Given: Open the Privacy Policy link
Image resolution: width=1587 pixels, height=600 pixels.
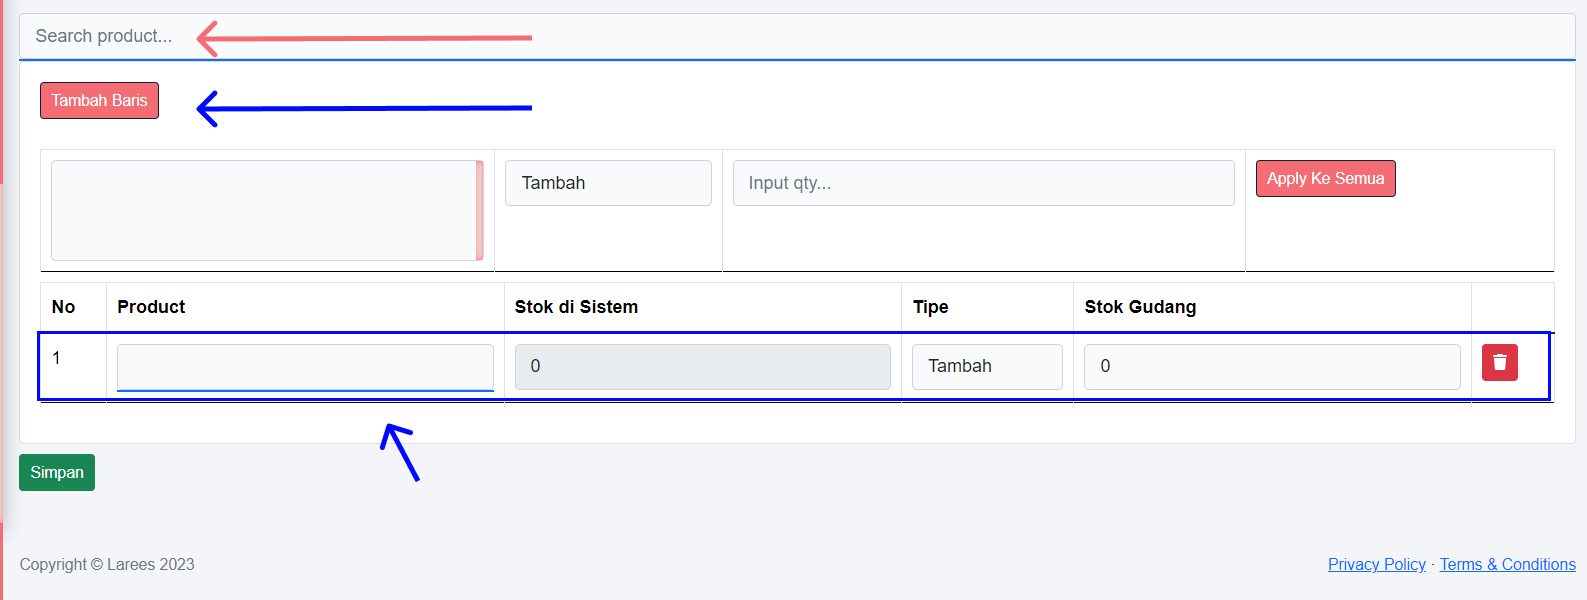Looking at the screenshot, I should coord(1376,564).
